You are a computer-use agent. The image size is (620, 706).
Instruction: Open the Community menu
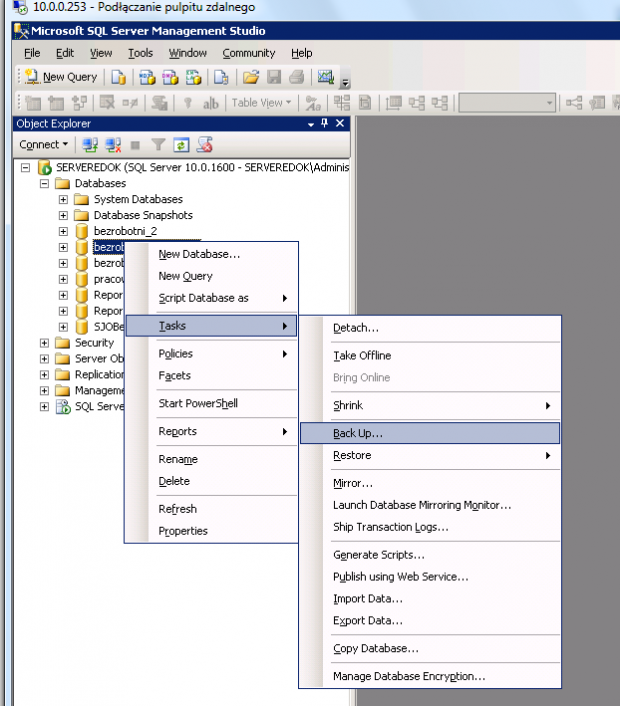point(249,53)
